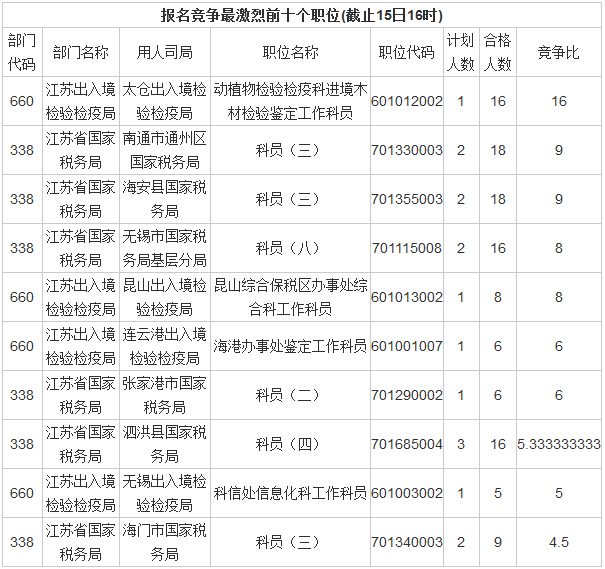The height and width of the screenshot is (569, 605).
Task: Click position code 701115008
Action: click(x=407, y=248)
